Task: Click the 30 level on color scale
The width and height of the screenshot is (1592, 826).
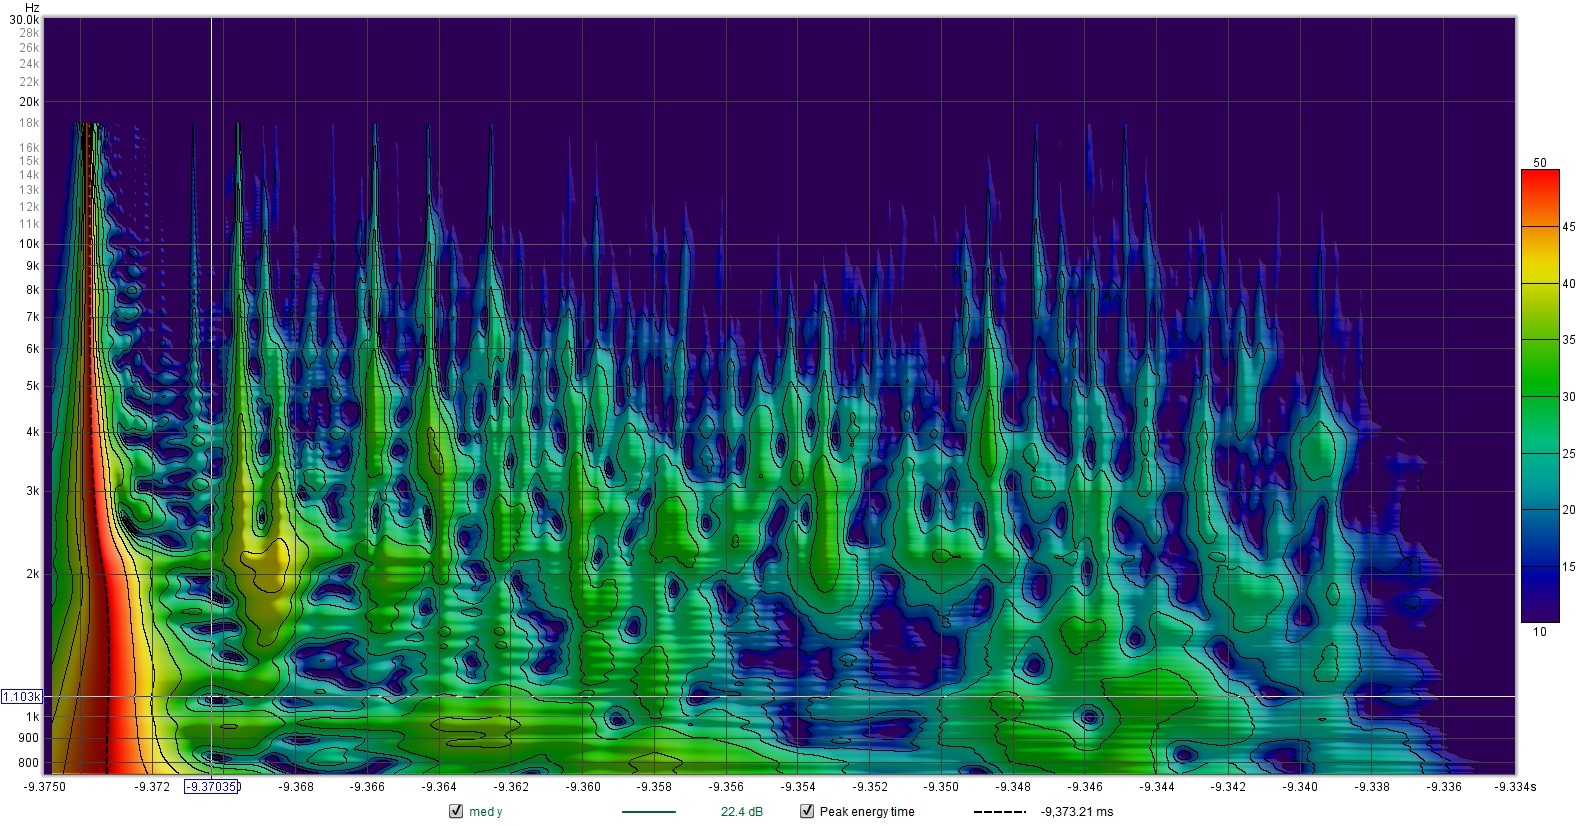Action: 1568,397
